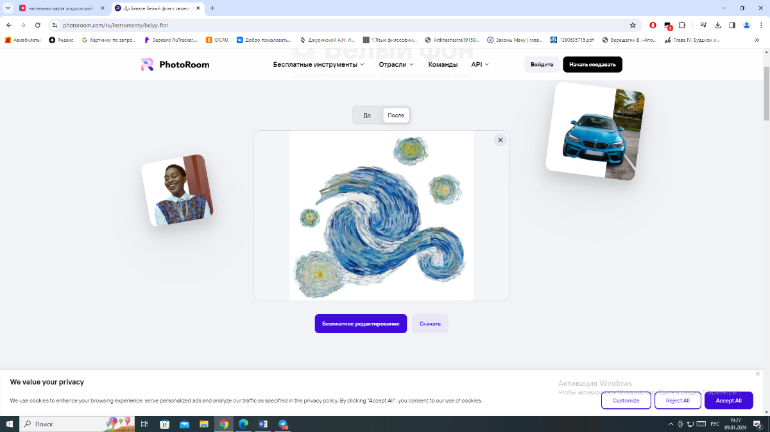Toggle the browser side panel

coord(732,25)
